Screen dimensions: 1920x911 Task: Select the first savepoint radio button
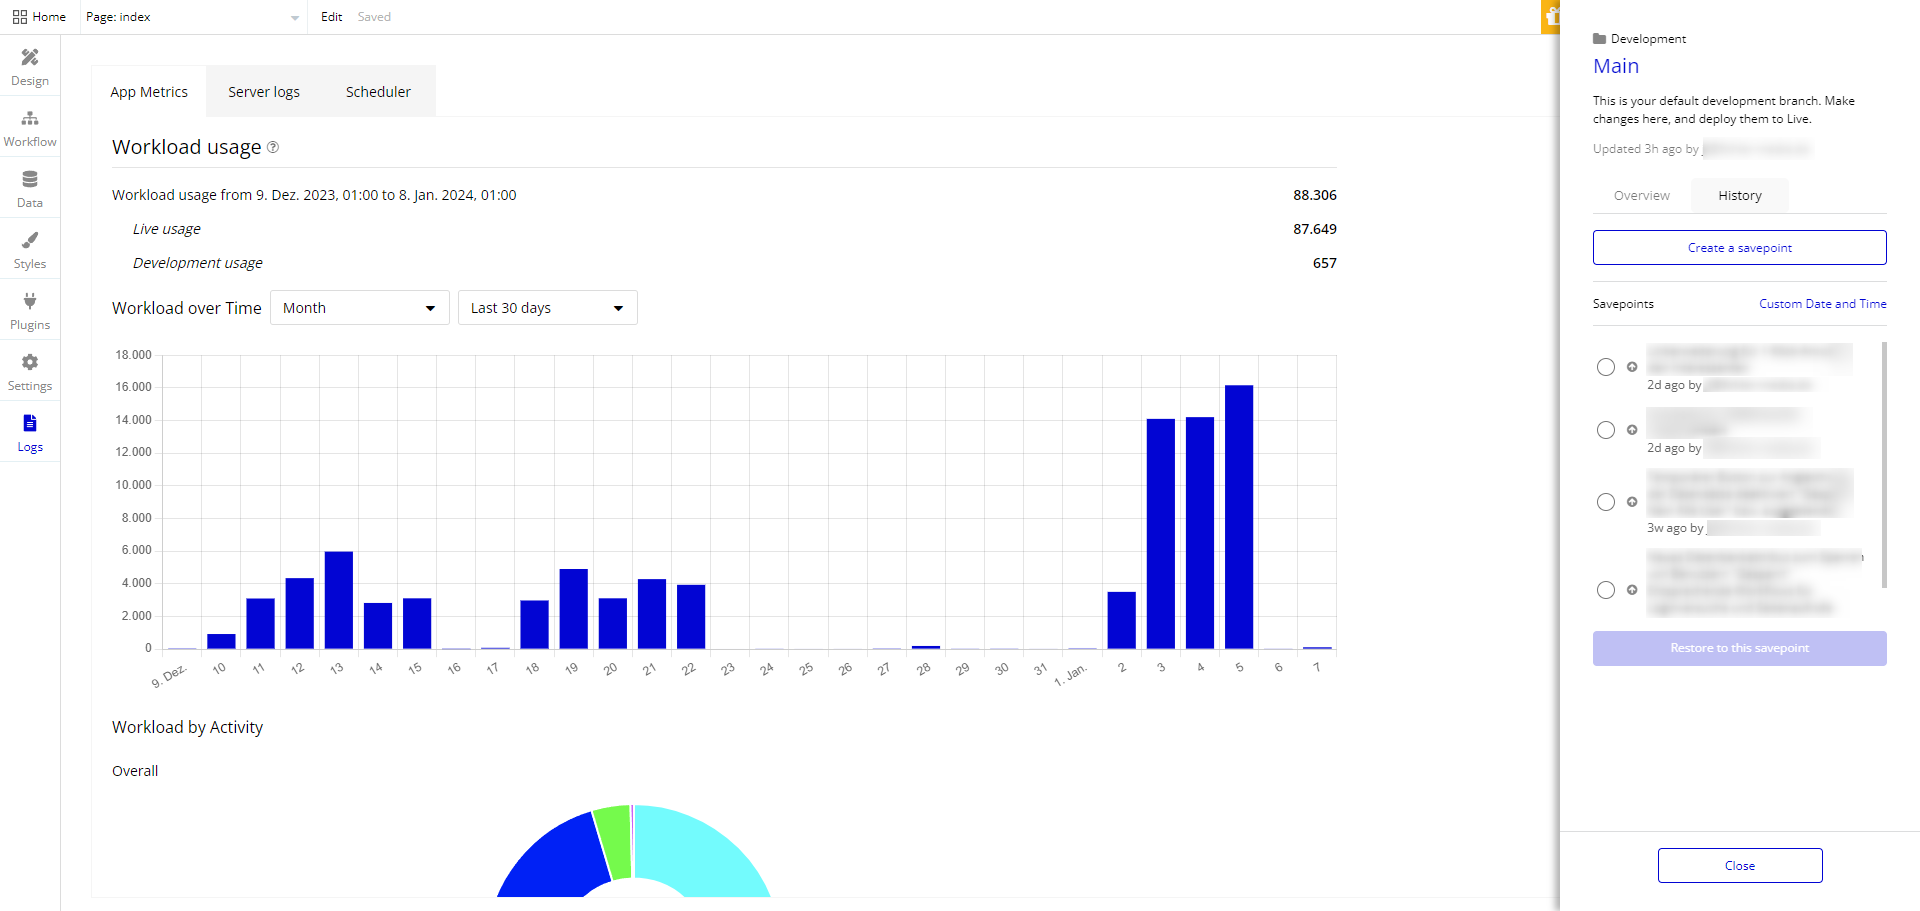coord(1606,367)
